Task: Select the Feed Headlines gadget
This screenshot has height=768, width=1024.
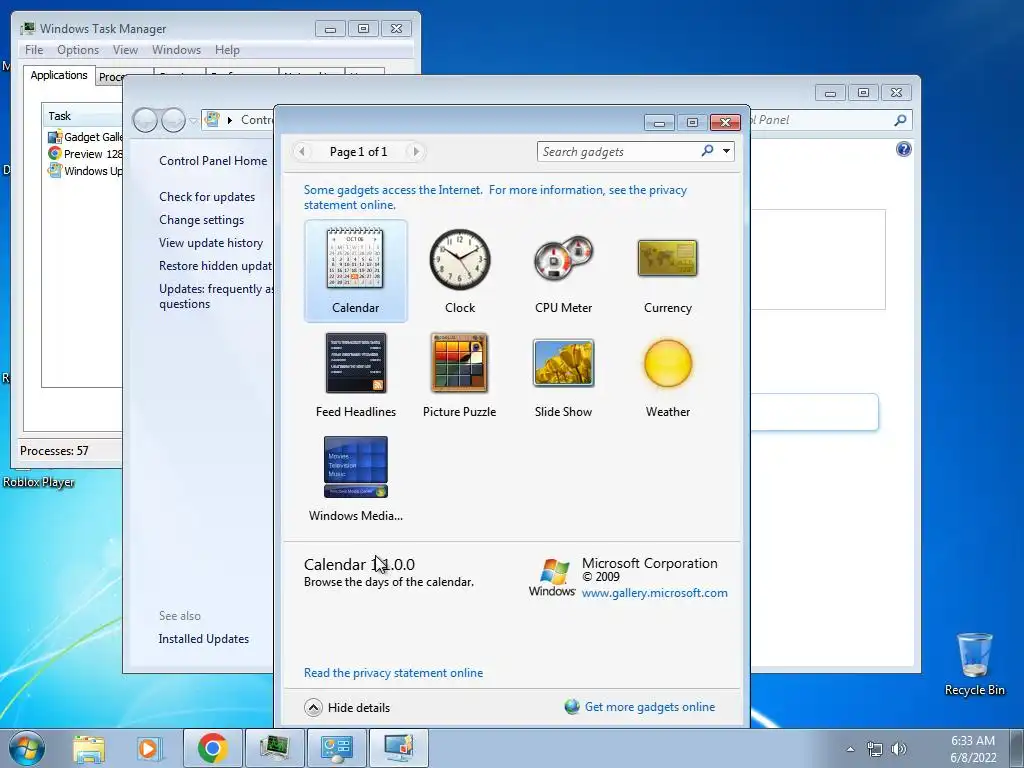Action: 355,375
